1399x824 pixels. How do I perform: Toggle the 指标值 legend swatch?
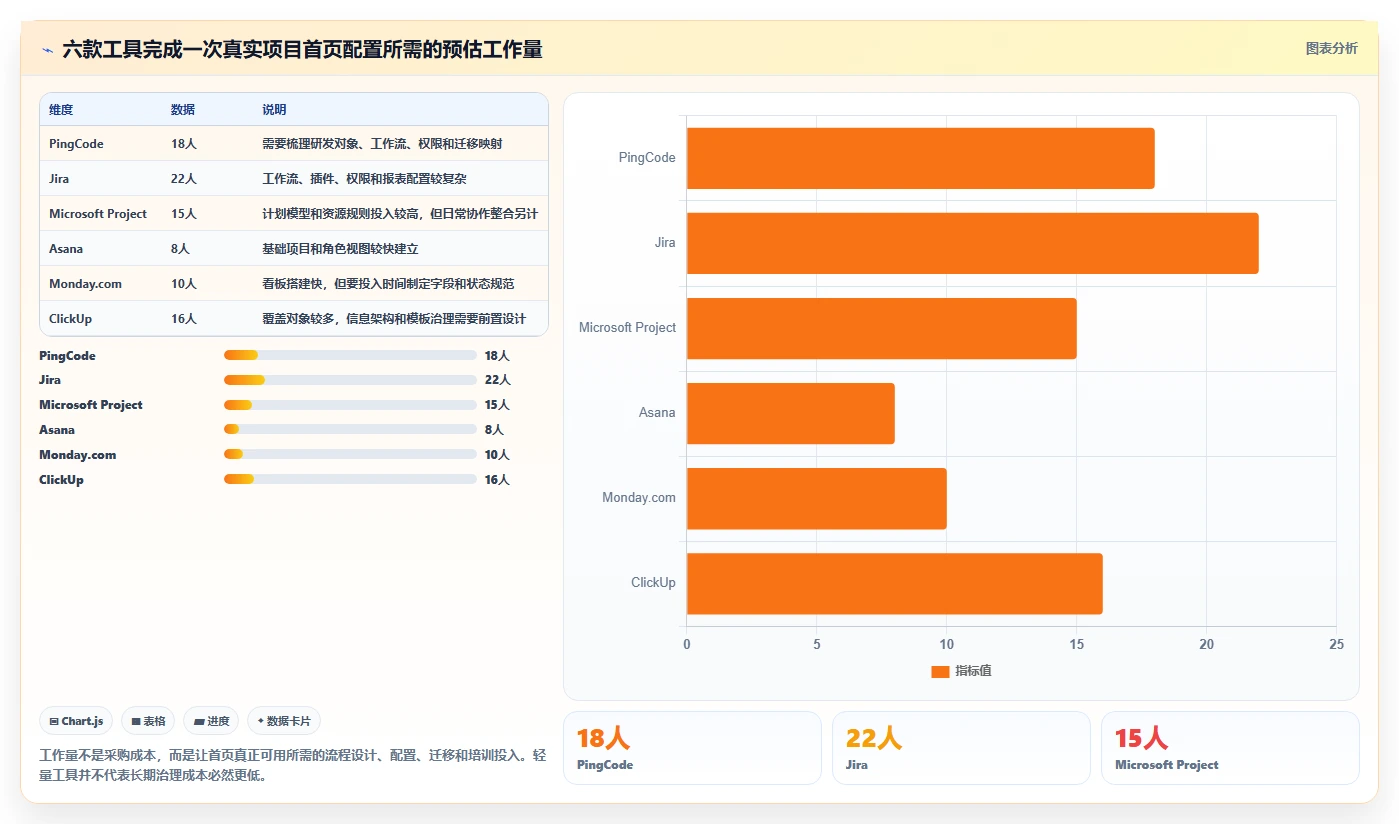tap(940, 671)
